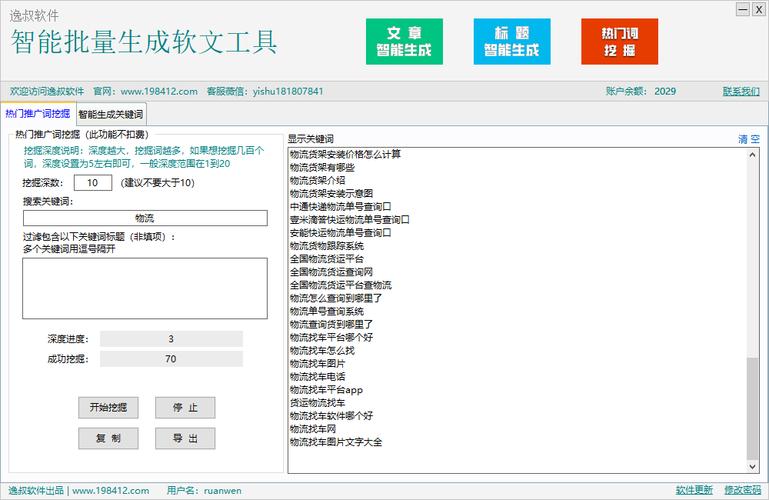769x500 pixels.
Task: Minimize the application window
Action: pos(743,9)
